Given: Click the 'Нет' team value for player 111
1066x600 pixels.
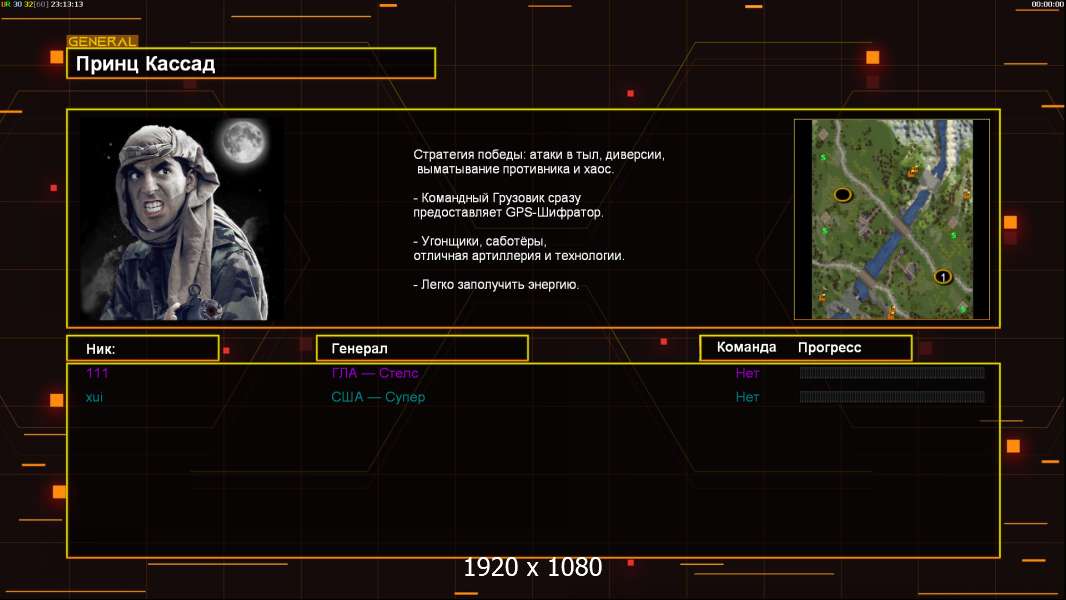Looking at the screenshot, I should tap(747, 373).
